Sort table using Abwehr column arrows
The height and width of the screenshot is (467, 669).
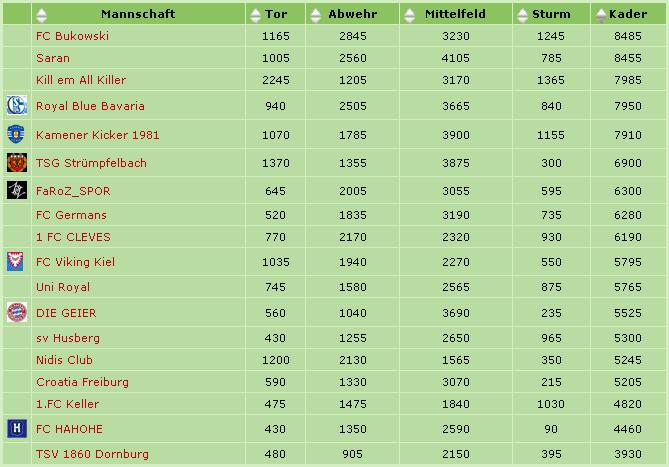(317, 15)
